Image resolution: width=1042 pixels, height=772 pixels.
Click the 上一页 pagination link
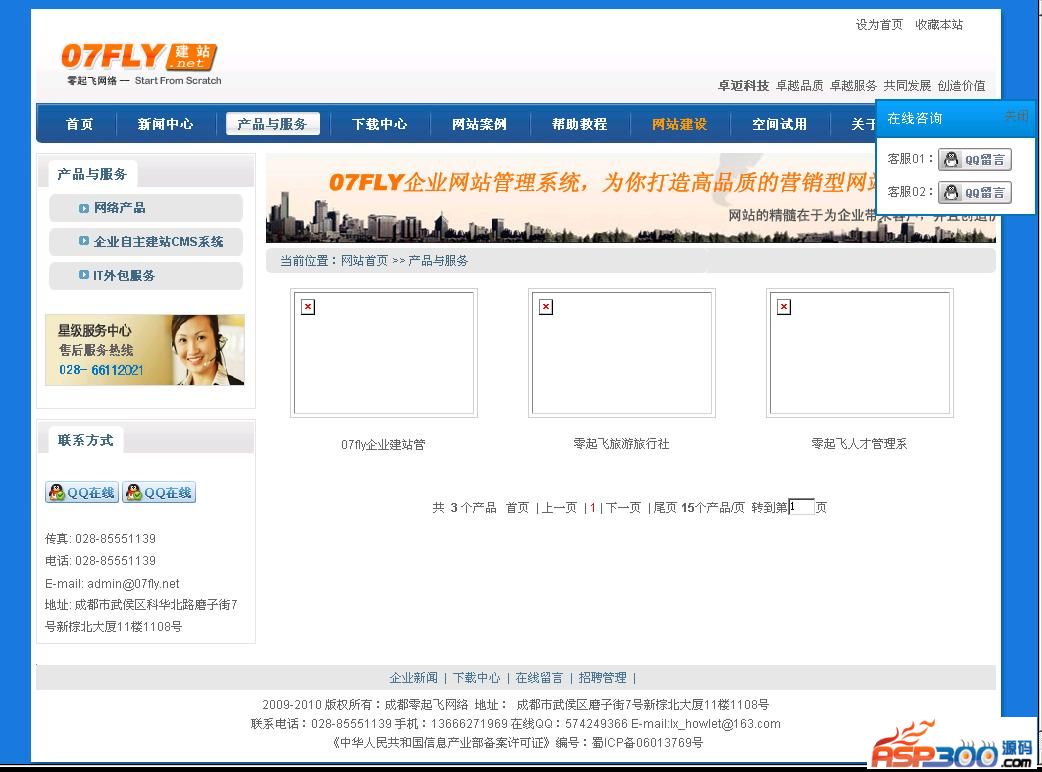point(560,508)
